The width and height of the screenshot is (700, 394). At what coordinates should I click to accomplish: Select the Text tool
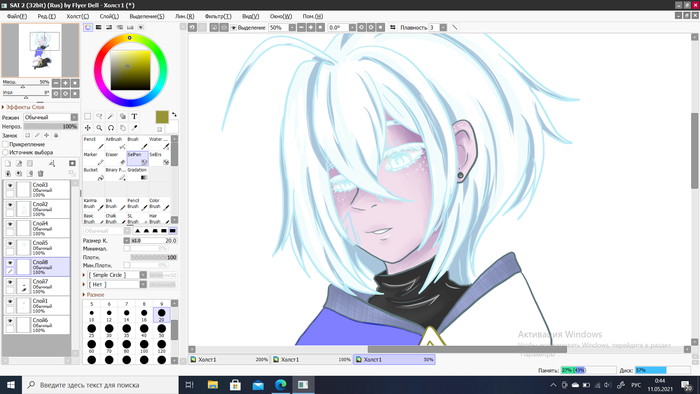point(134,116)
